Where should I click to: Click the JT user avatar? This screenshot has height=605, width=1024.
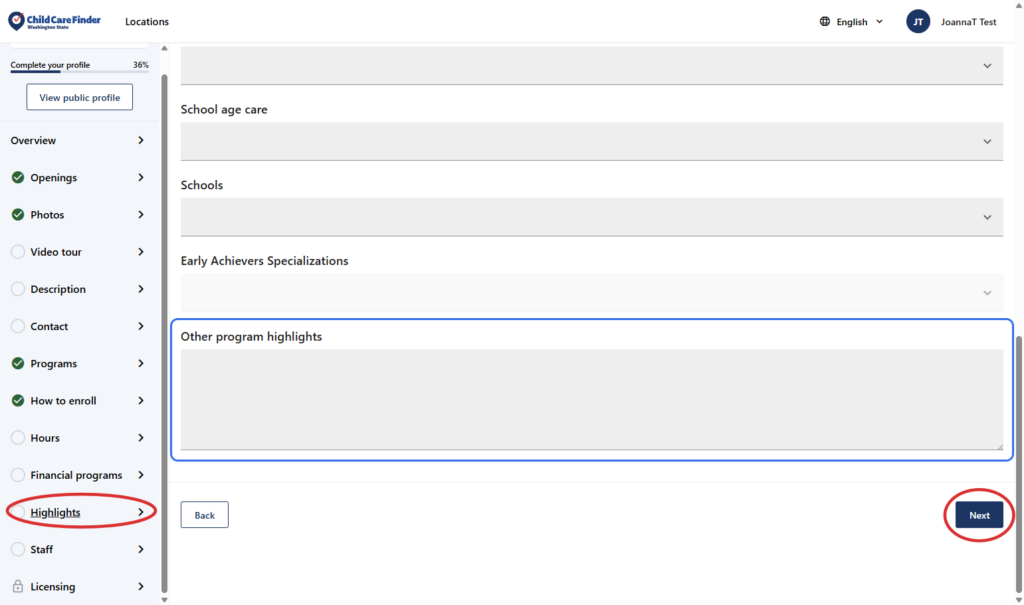[x=918, y=22]
